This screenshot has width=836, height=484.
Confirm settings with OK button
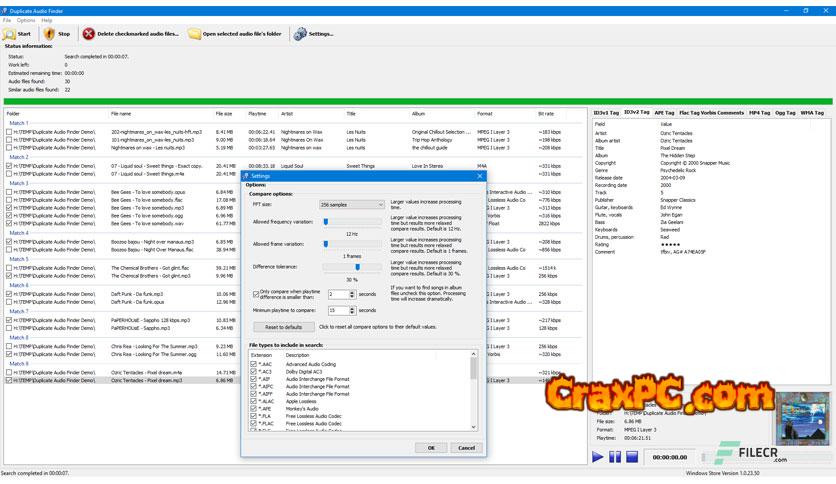pyautogui.click(x=431, y=447)
